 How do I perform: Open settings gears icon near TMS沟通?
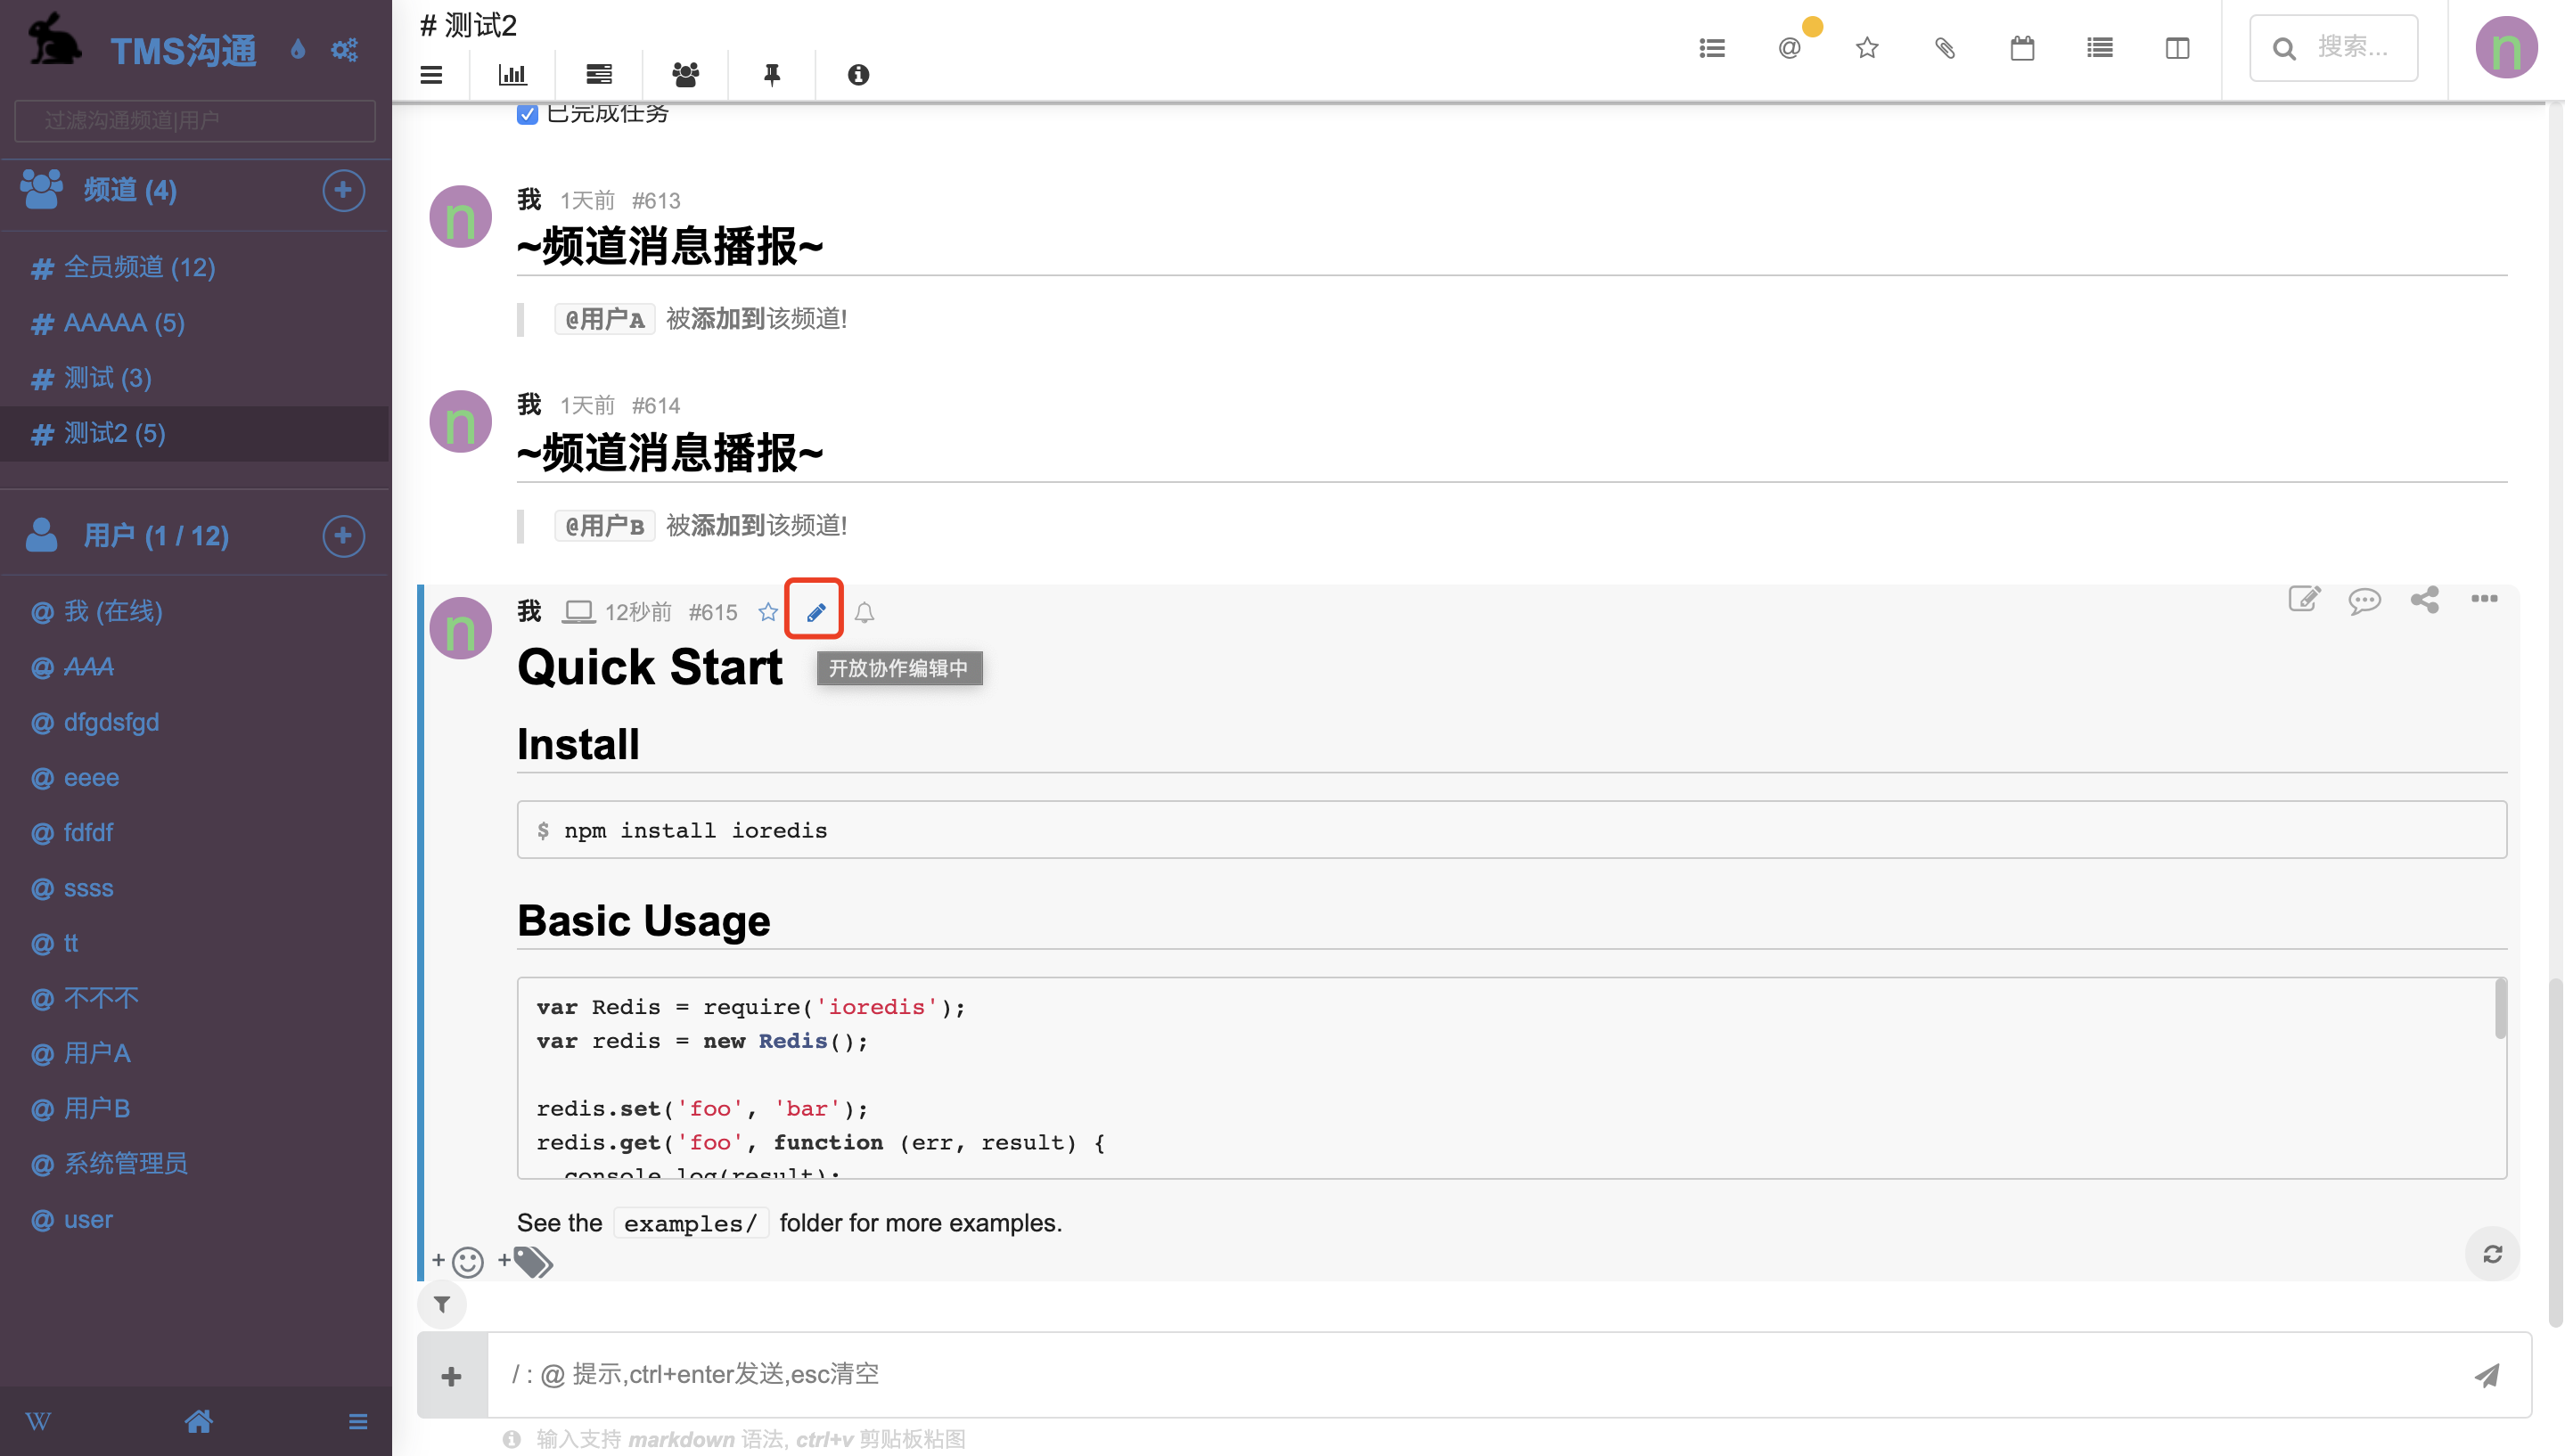point(345,49)
